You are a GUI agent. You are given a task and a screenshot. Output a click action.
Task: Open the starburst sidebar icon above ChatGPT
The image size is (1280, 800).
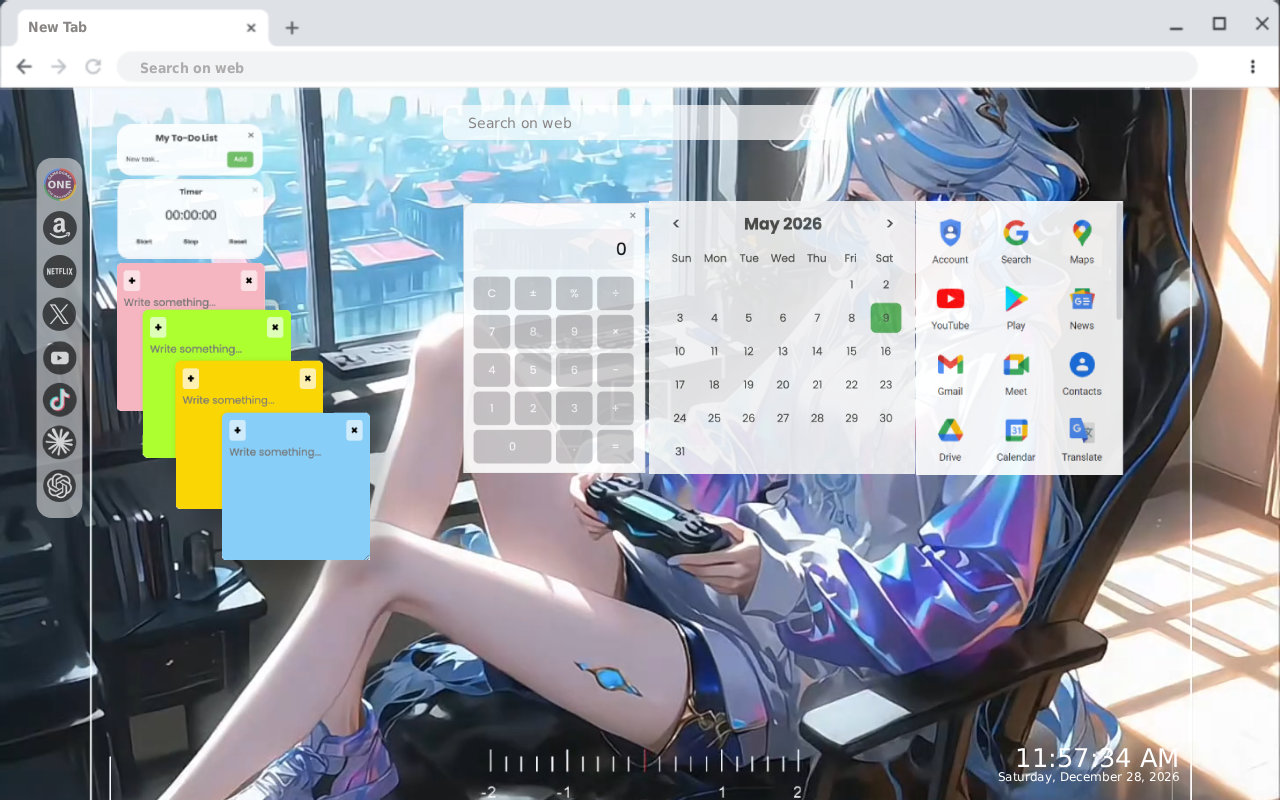tap(59, 442)
